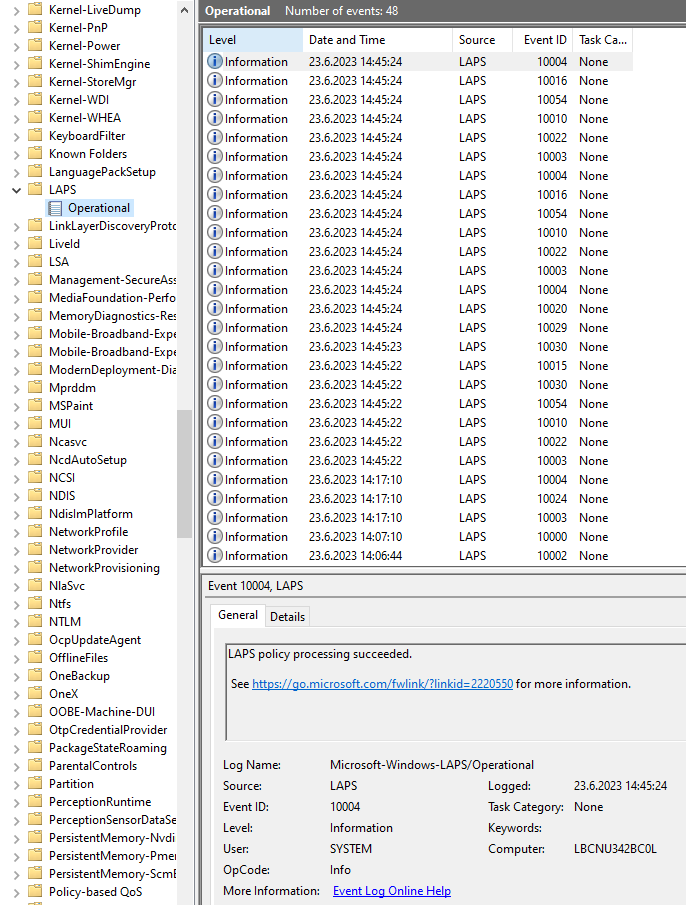Sort events by Event ID header

pyautogui.click(x=542, y=40)
